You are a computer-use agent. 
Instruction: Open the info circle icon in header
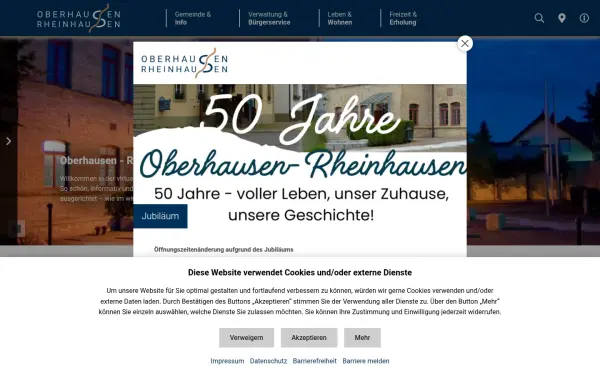[584, 18]
